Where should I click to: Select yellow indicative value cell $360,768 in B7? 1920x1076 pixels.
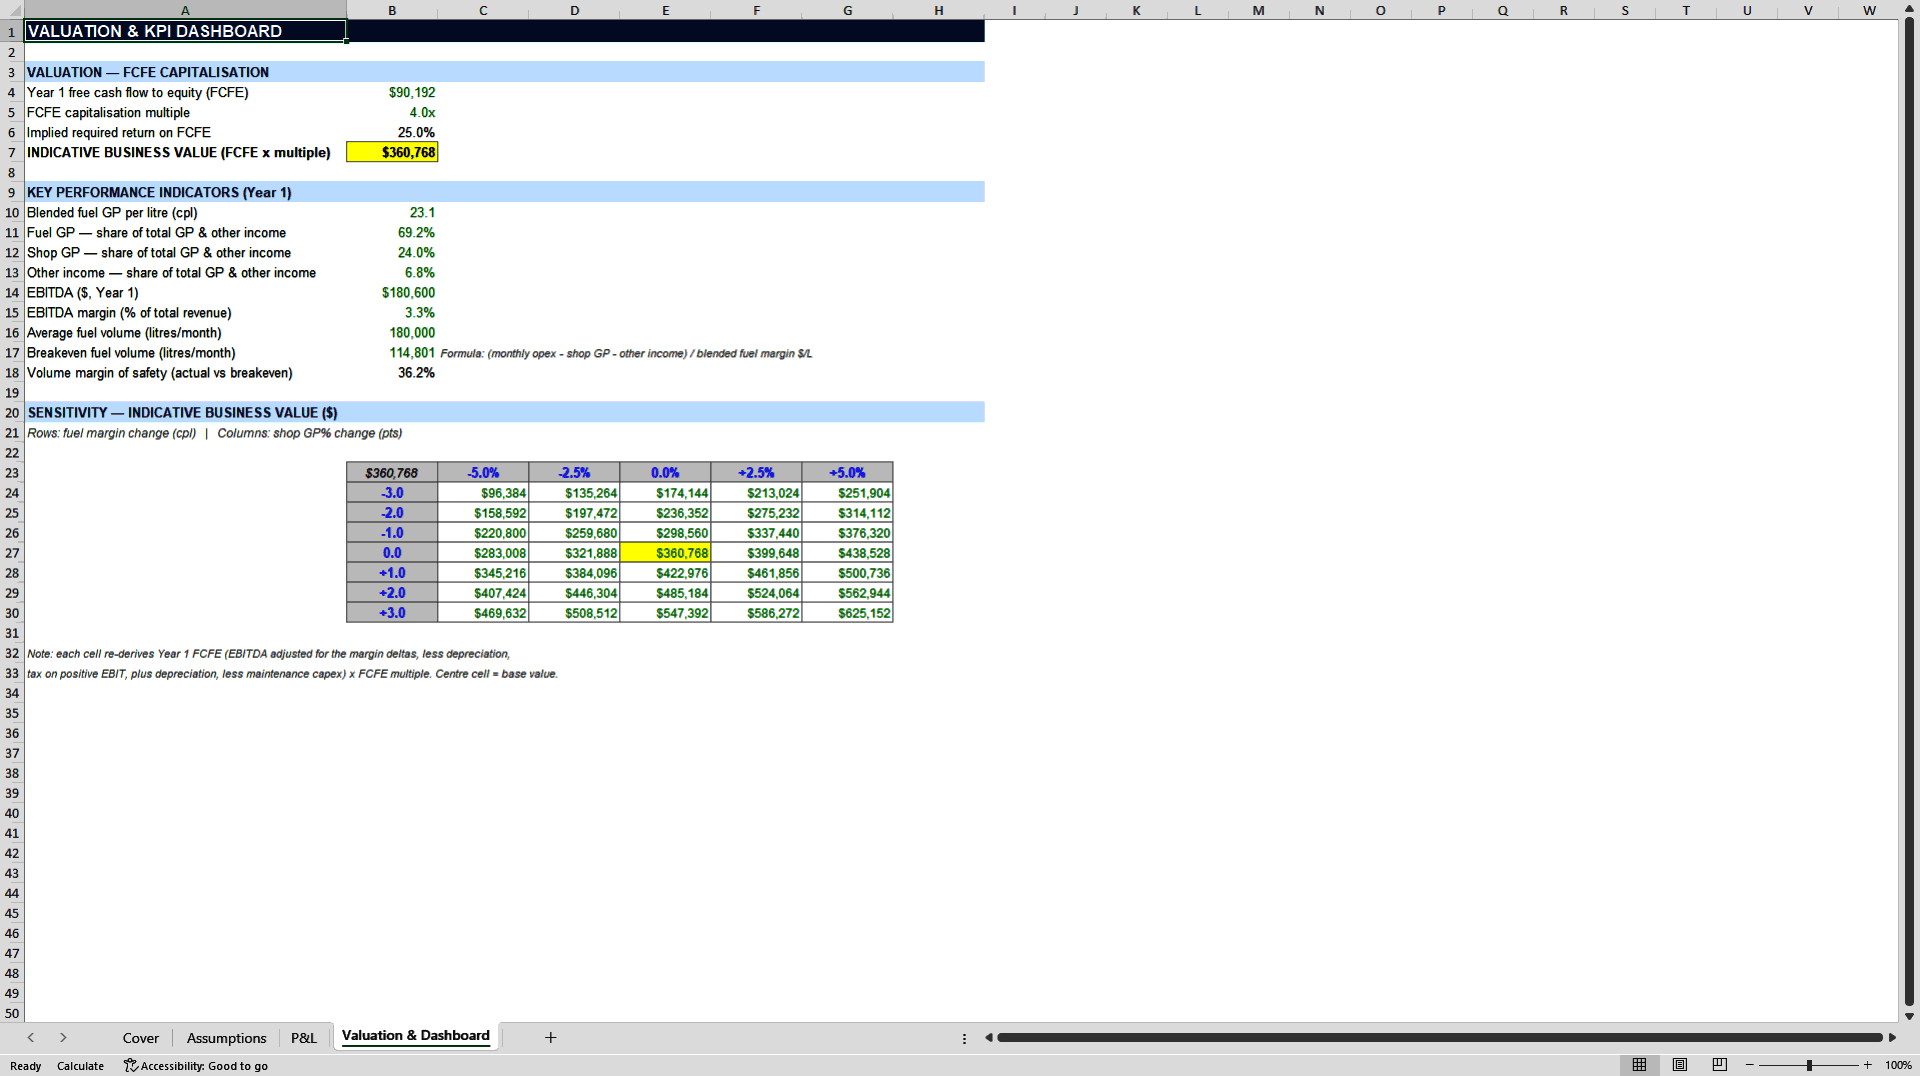(x=392, y=152)
